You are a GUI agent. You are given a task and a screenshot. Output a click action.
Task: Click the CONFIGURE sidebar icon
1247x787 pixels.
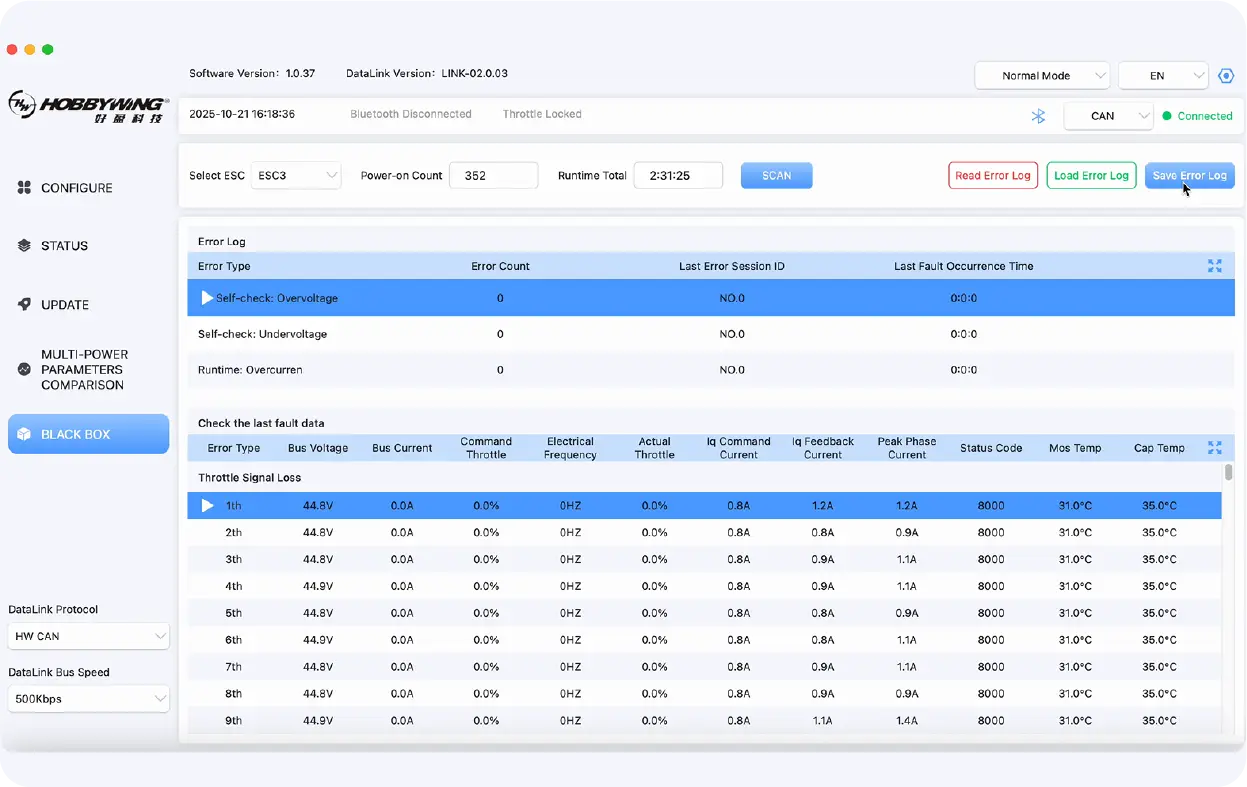(25, 188)
